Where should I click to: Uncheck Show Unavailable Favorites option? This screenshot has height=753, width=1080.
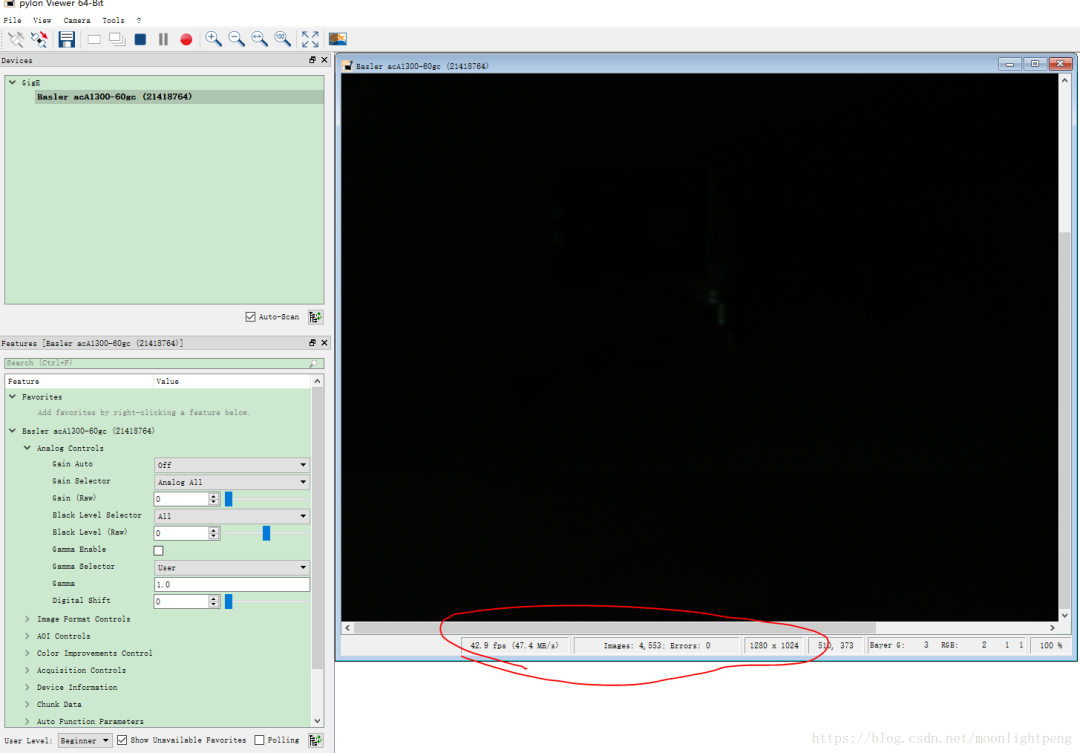click(x=120, y=740)
